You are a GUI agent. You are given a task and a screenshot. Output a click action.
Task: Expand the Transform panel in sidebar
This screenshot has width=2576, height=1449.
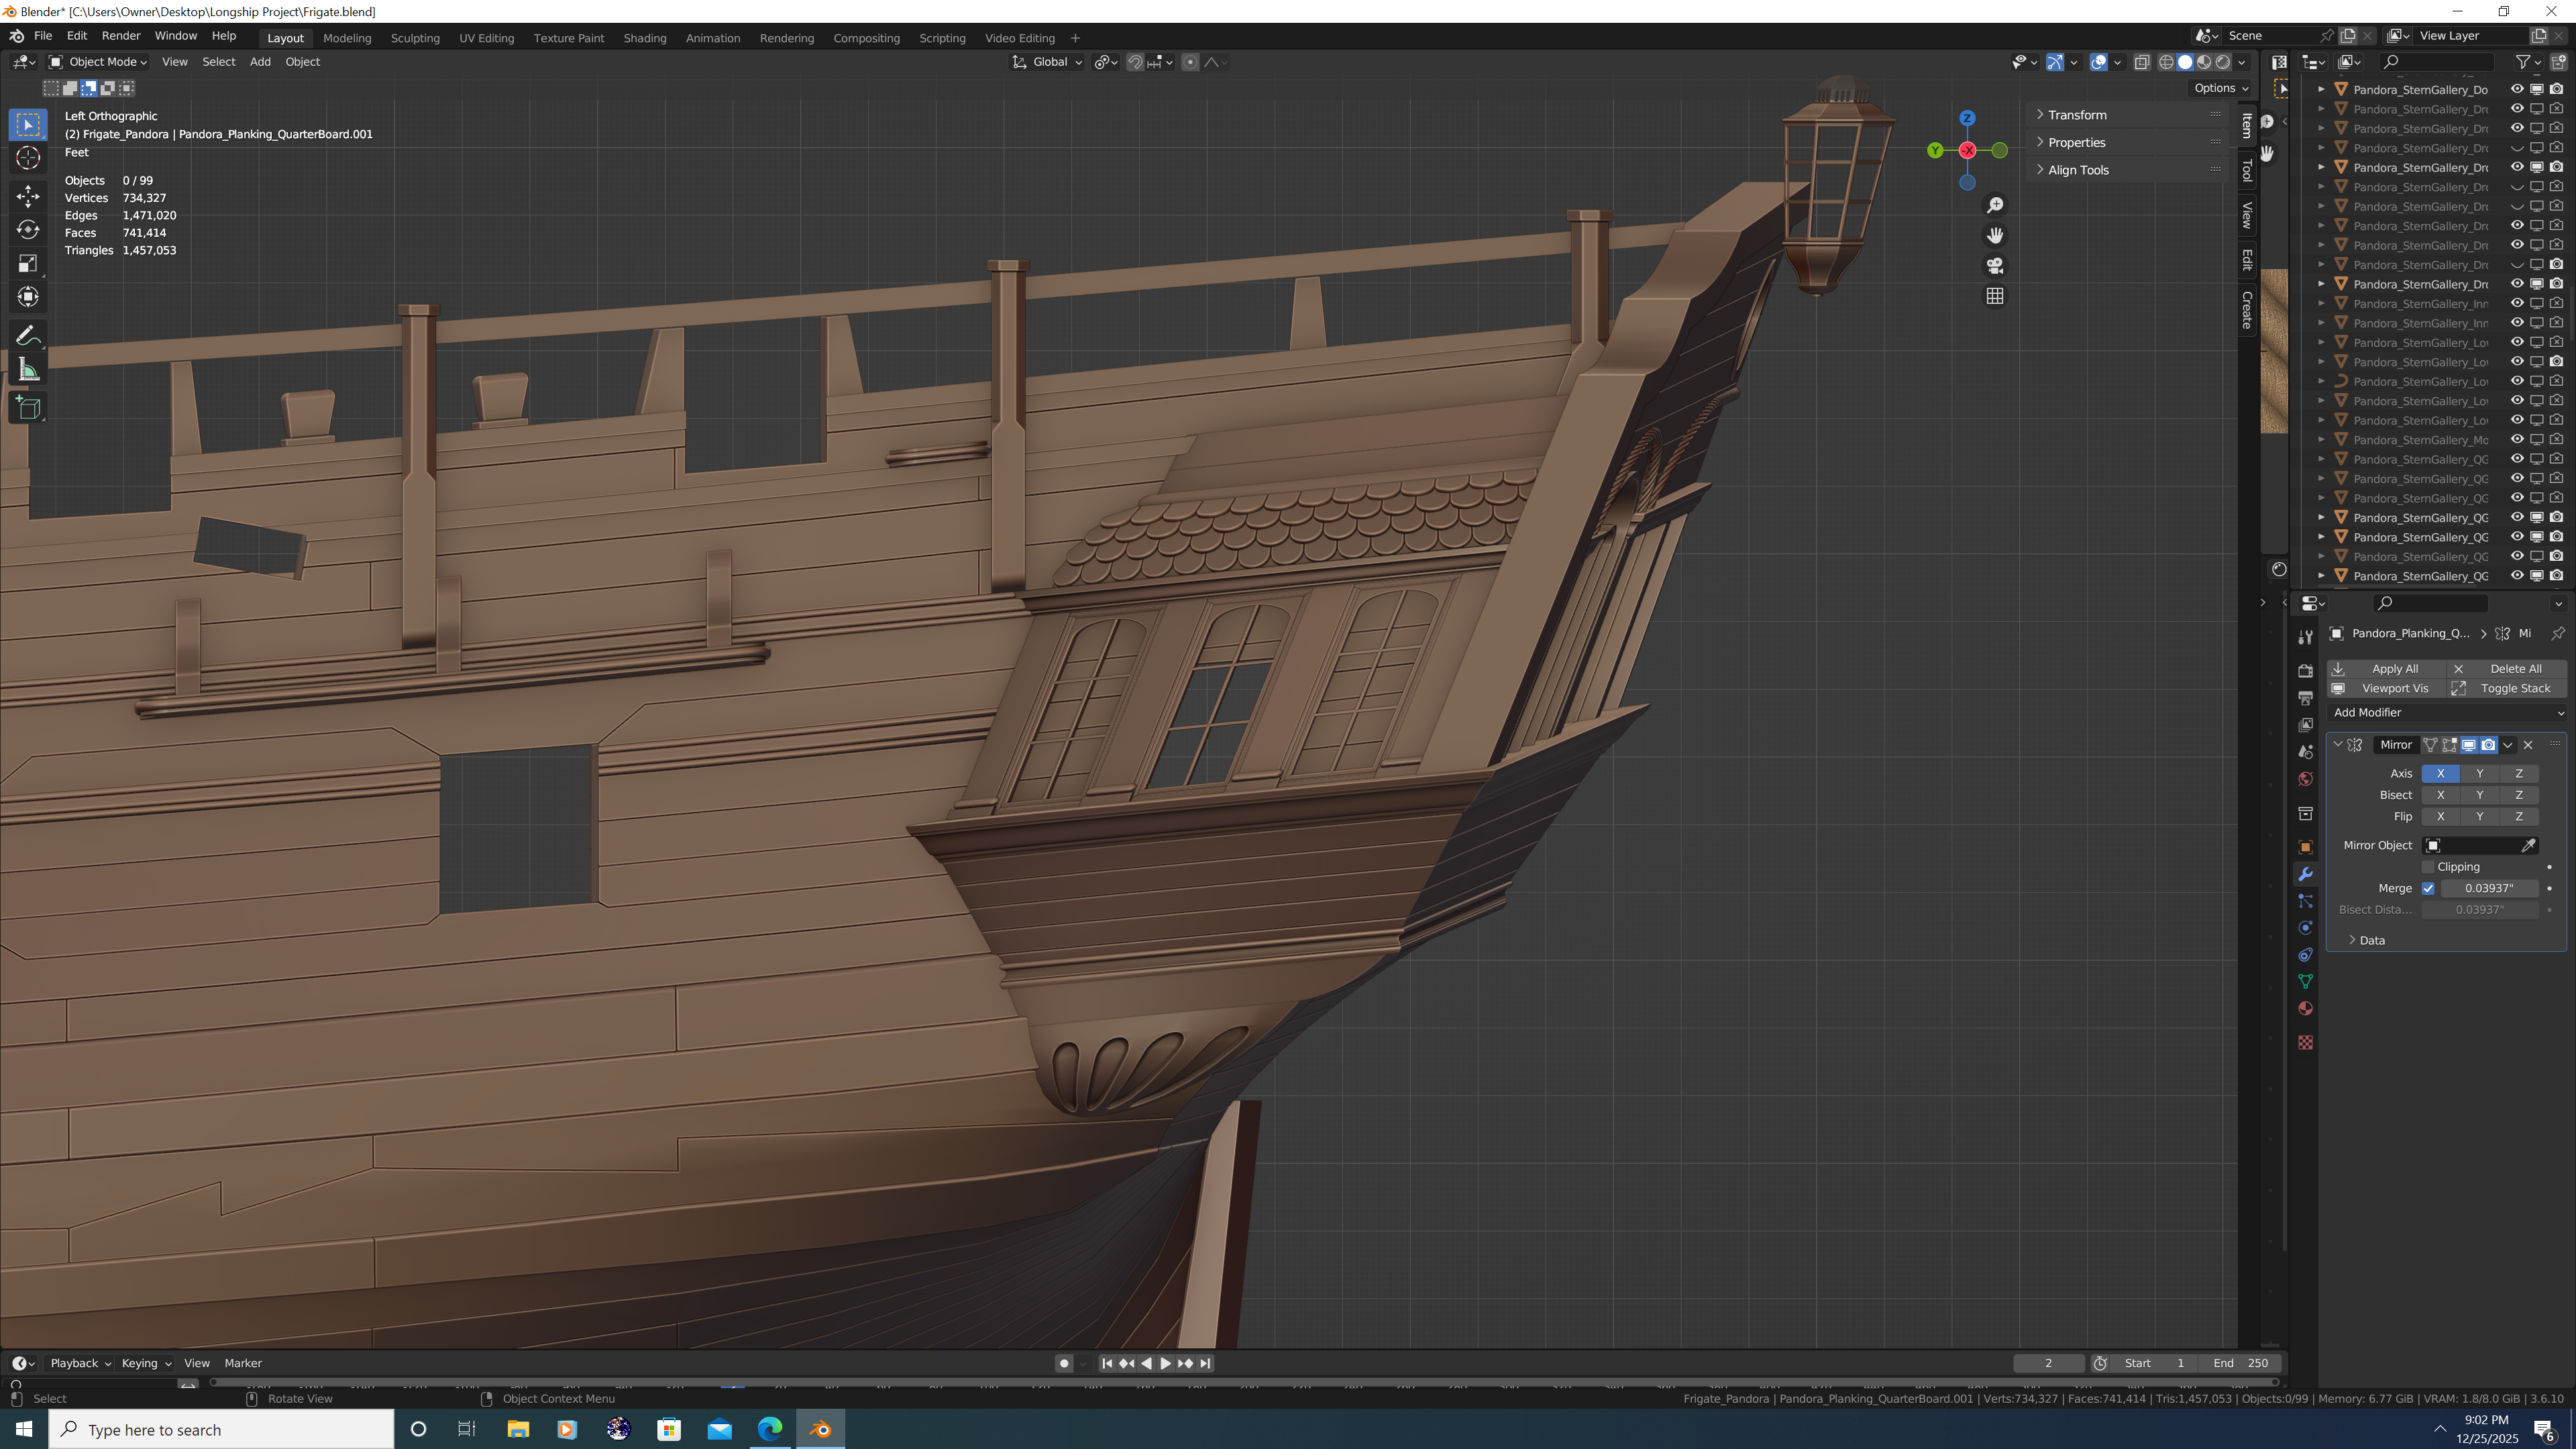[2076, 115]
